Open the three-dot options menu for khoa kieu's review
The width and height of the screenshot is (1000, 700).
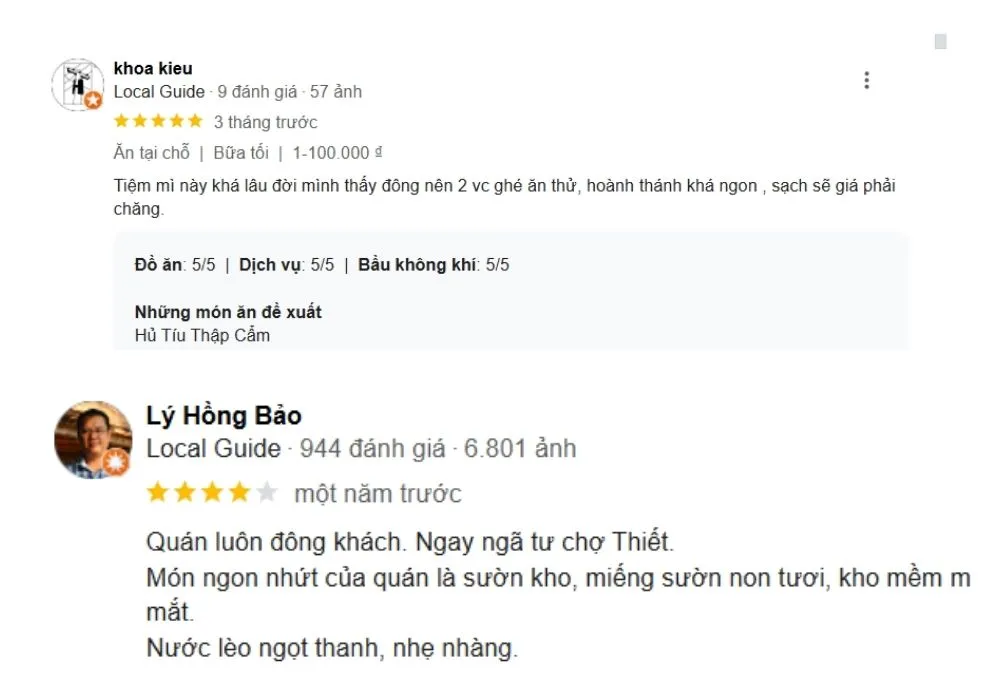click(x=866, y=78)
